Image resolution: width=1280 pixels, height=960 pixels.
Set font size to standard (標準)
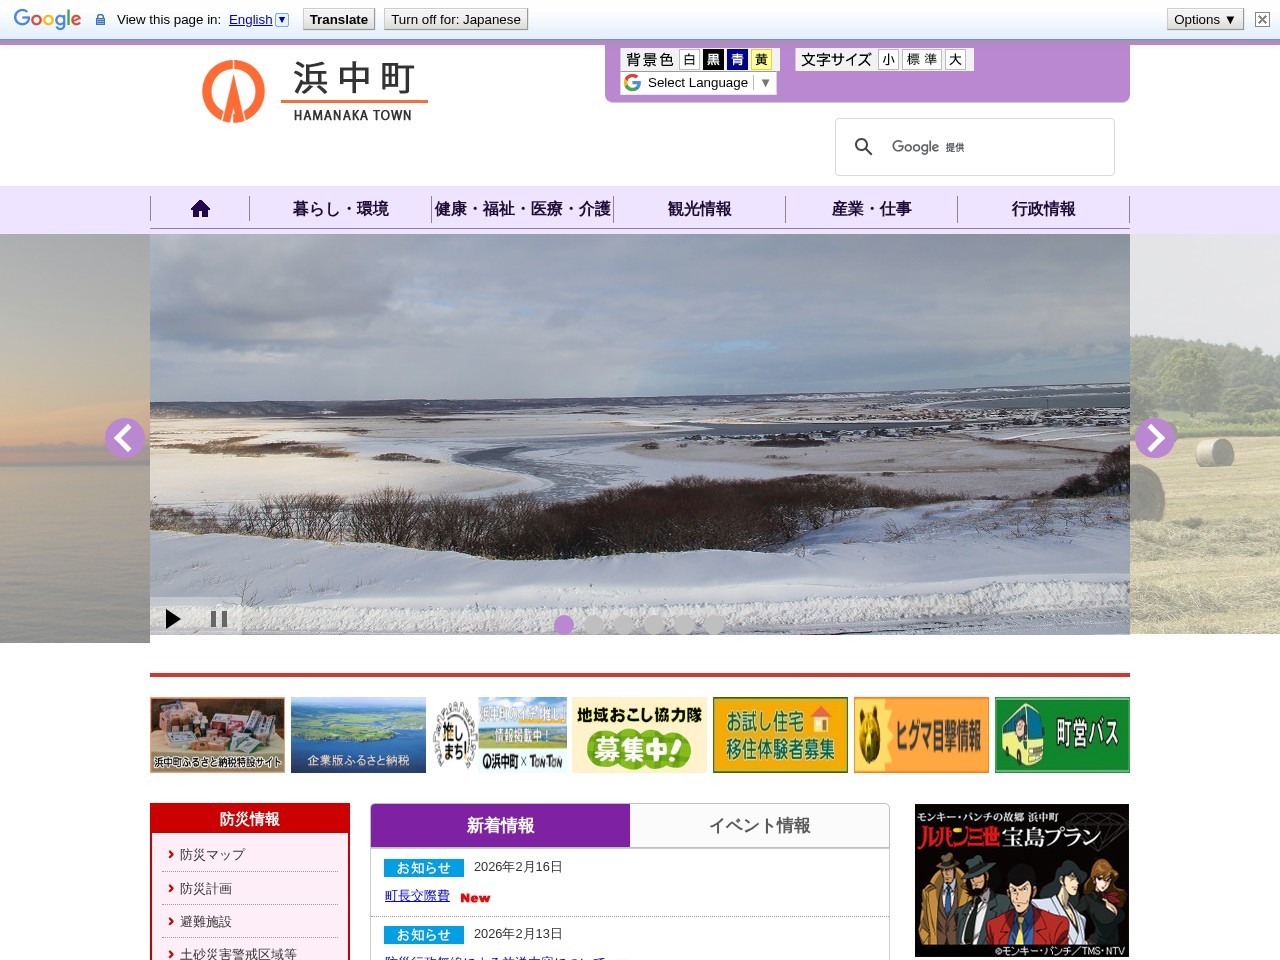click(x=922, y=60)
